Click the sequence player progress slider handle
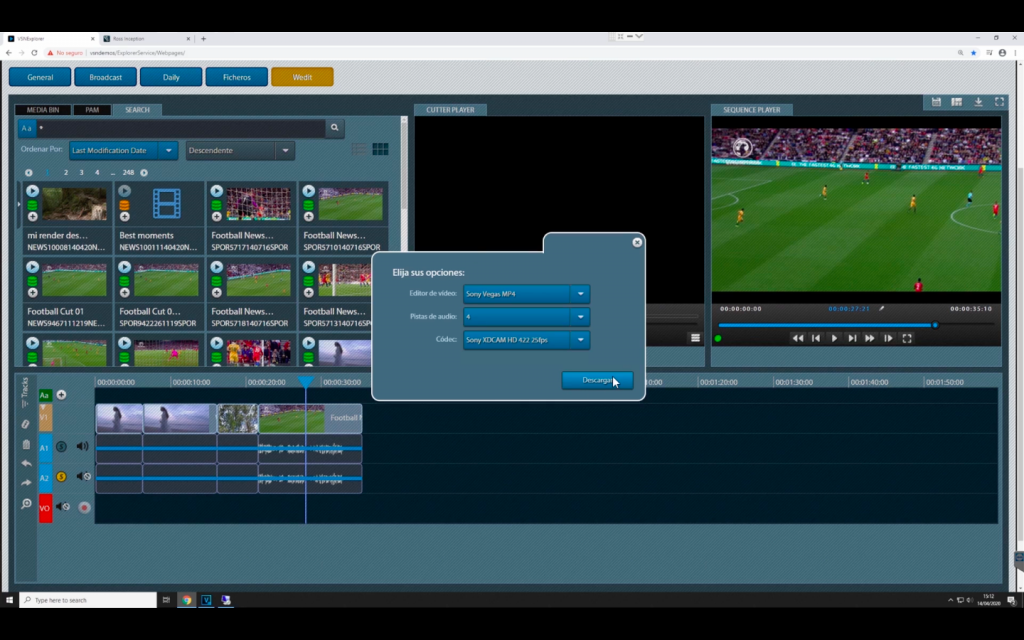This screenshot has height=640, width=1024. tap(935, 325)
